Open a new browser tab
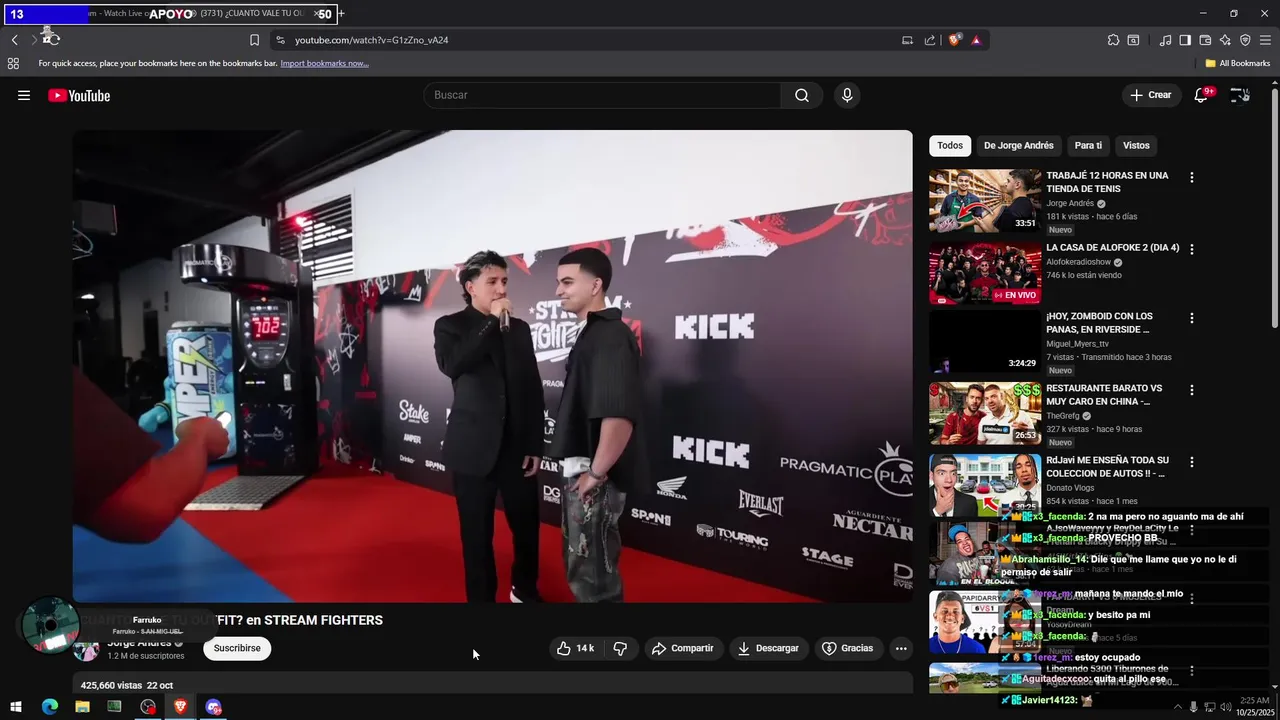Screen dimensions: 1280x720 341,14
